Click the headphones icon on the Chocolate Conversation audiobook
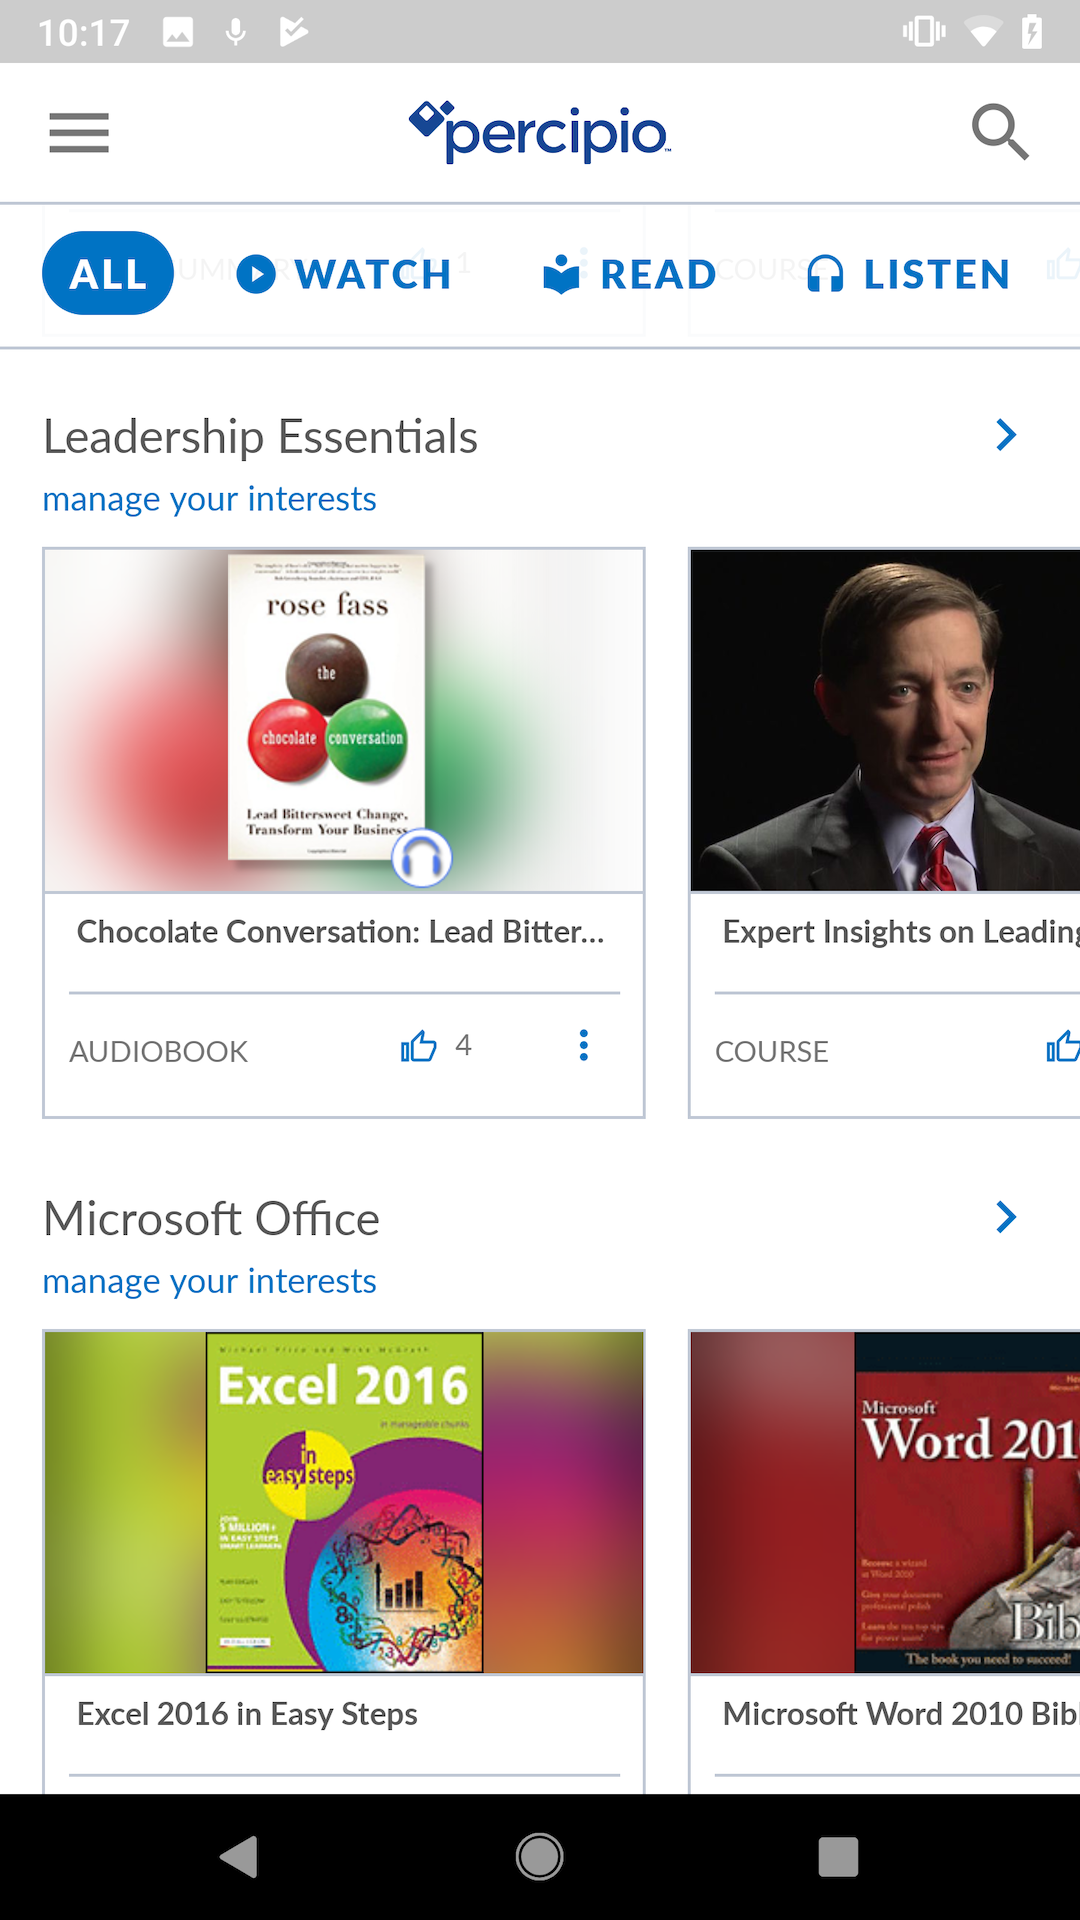Screen dimensions: 1080x1920 click(x=423, y=857)
